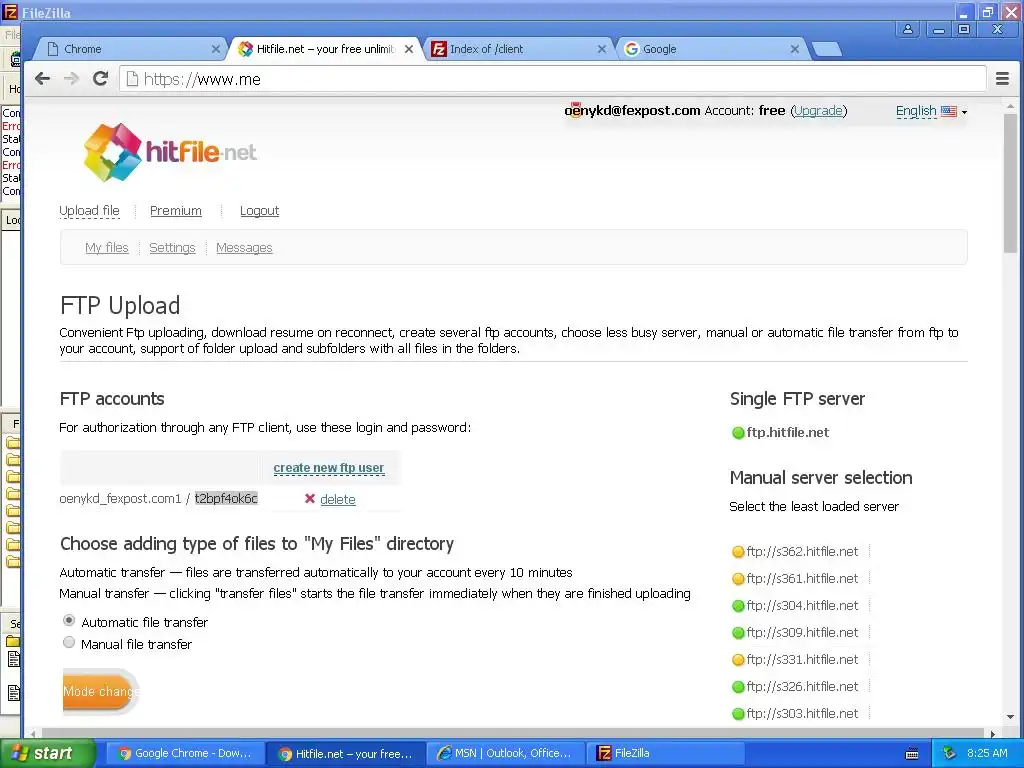Image resolution: width=1024 pixels, height=768 pixels.
Task: Click the yellow status dot of s362.hitfile.net
Action: point(738,552)
